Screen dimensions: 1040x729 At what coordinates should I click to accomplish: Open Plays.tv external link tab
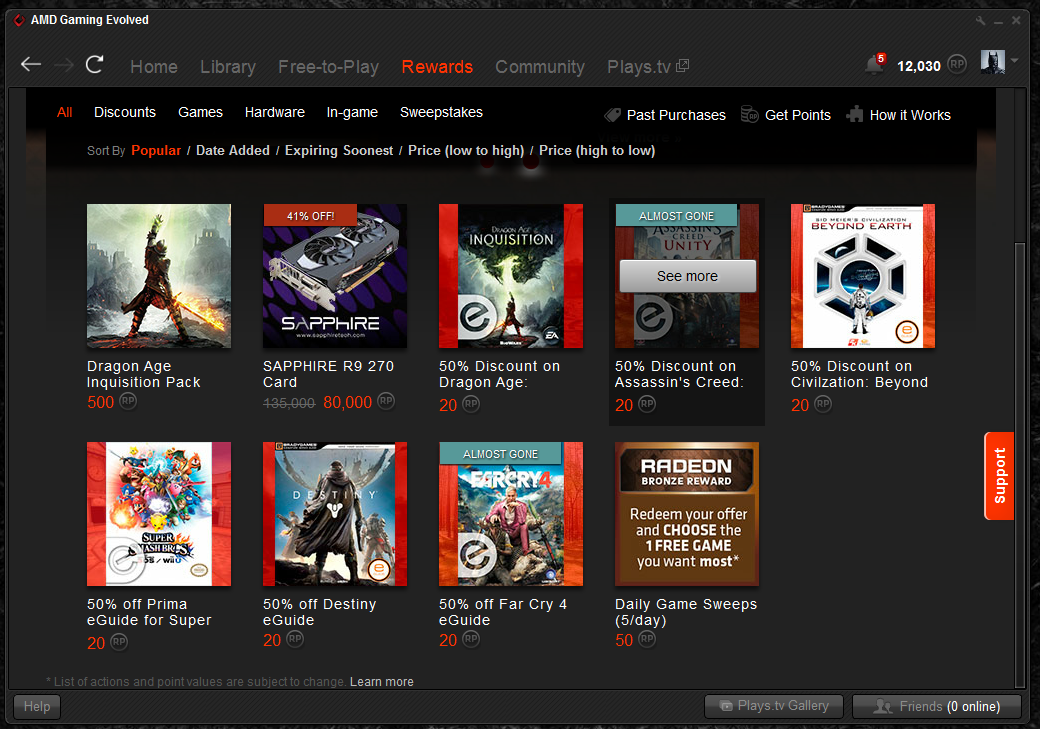click(647, 67)
